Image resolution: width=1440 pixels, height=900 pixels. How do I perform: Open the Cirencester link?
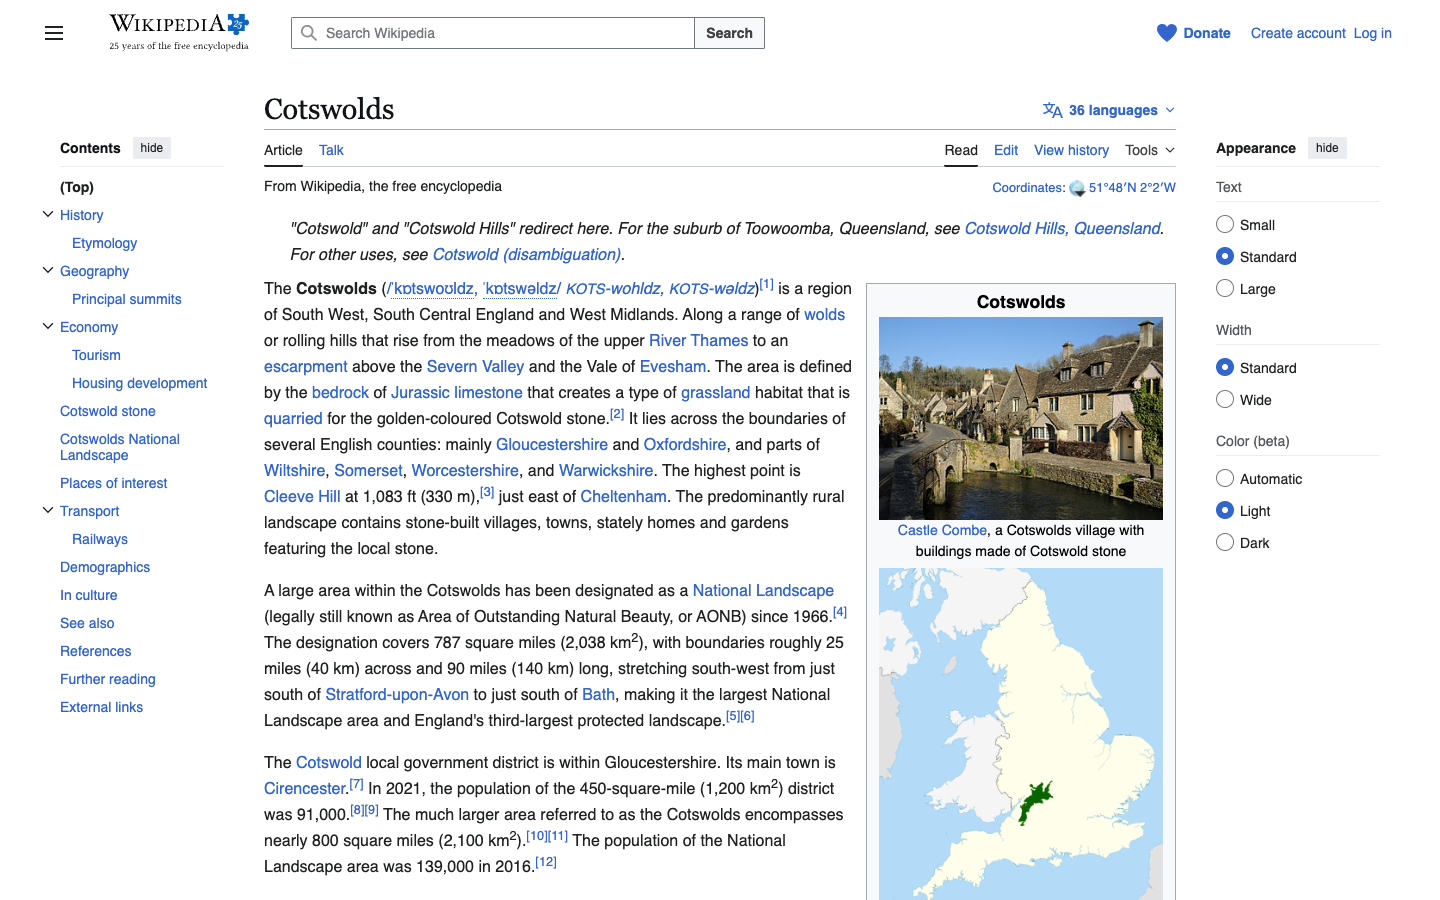(x=304, y=788)
